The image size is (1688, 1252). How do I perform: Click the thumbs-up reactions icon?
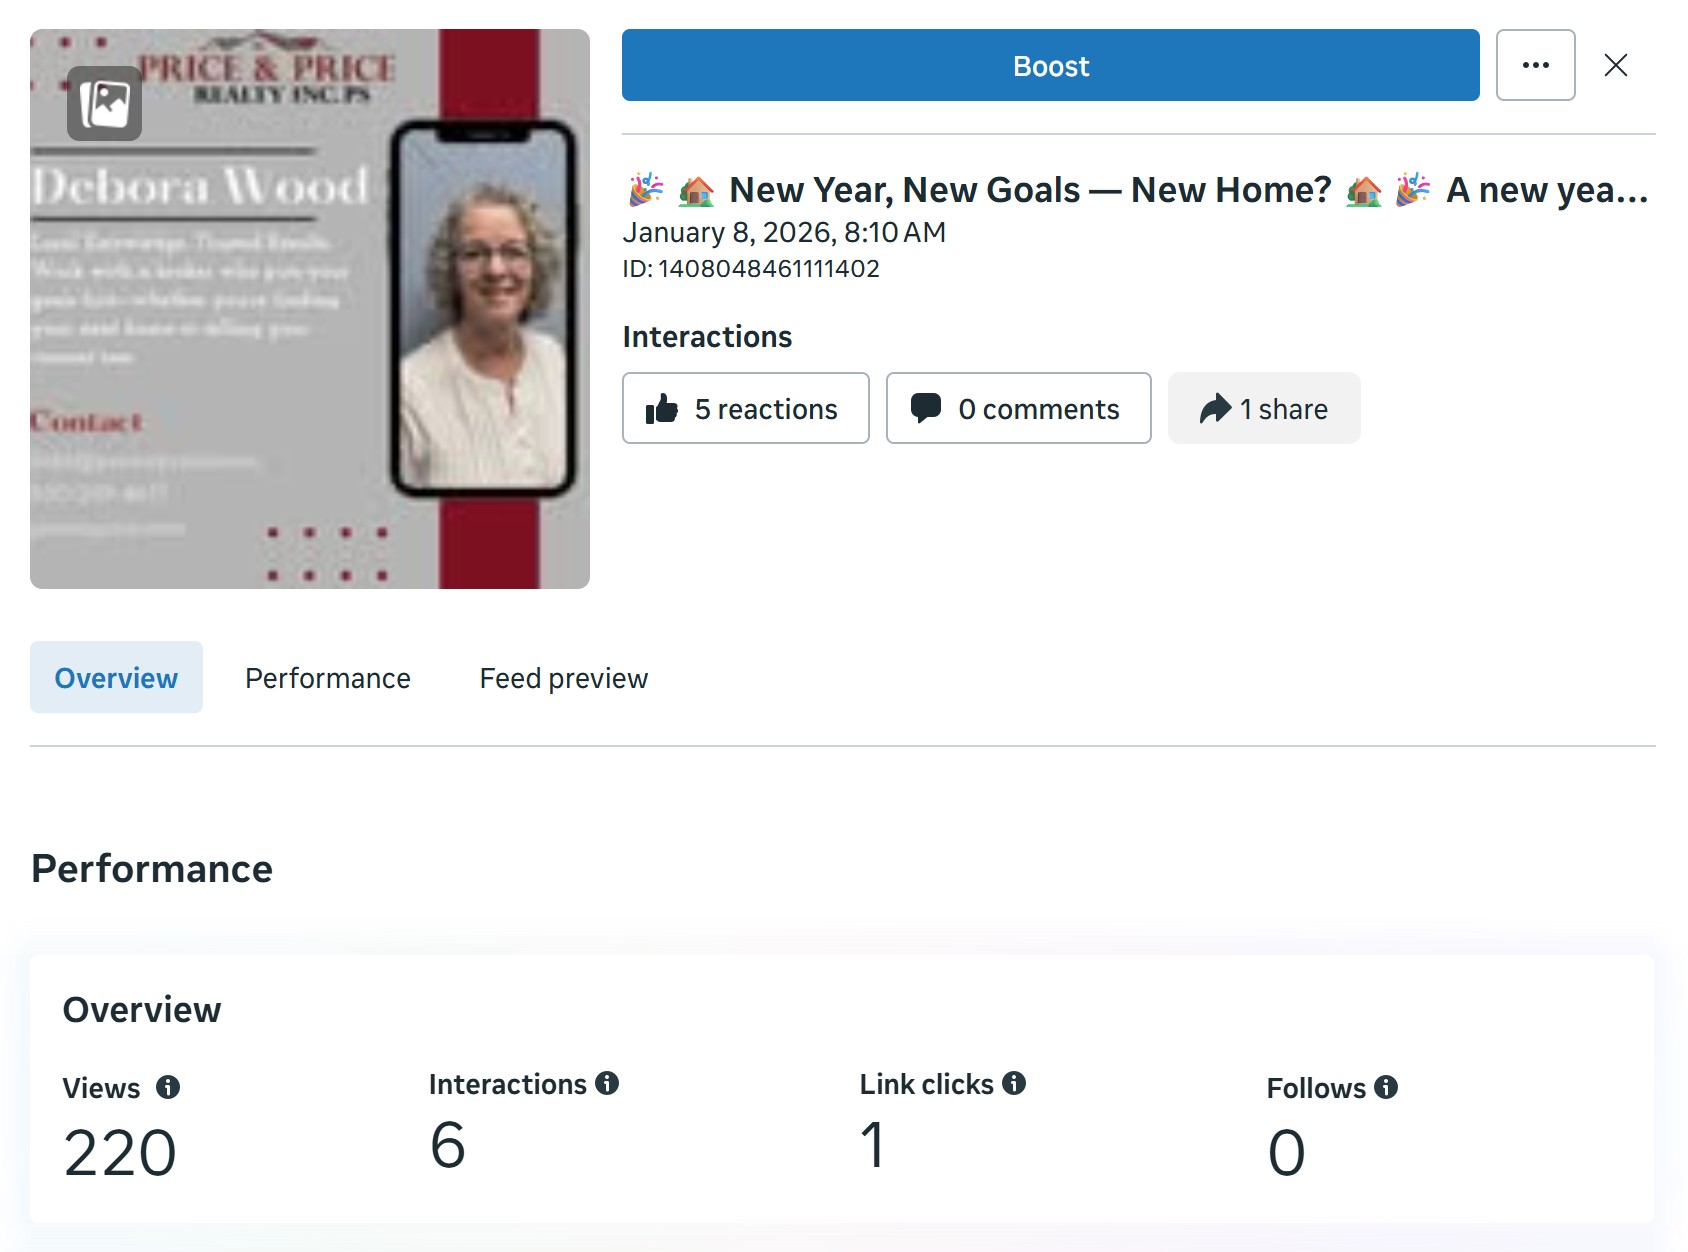tap(662, 409)
